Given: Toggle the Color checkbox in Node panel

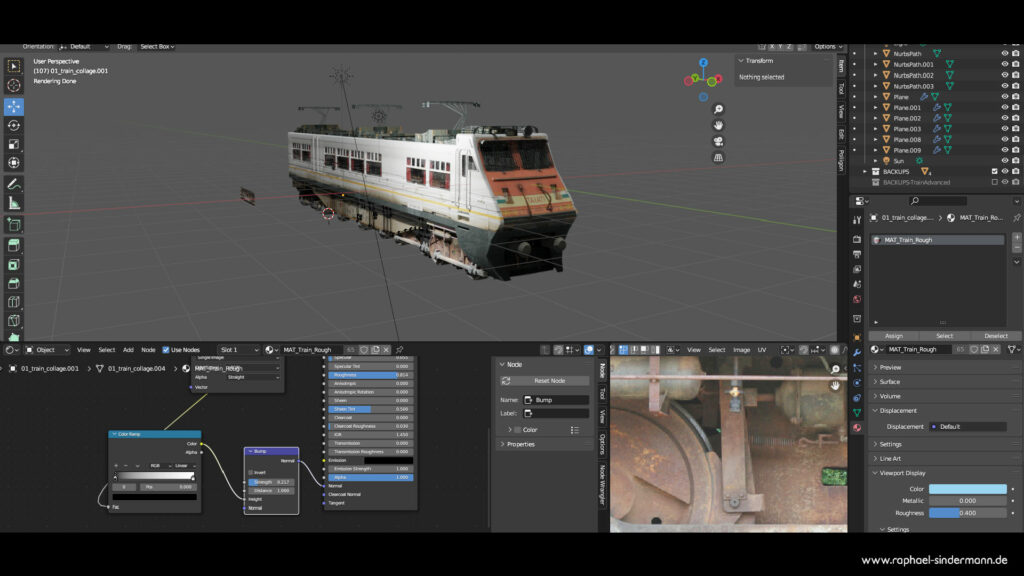Looking at the screenshot, I should [518, 430].
